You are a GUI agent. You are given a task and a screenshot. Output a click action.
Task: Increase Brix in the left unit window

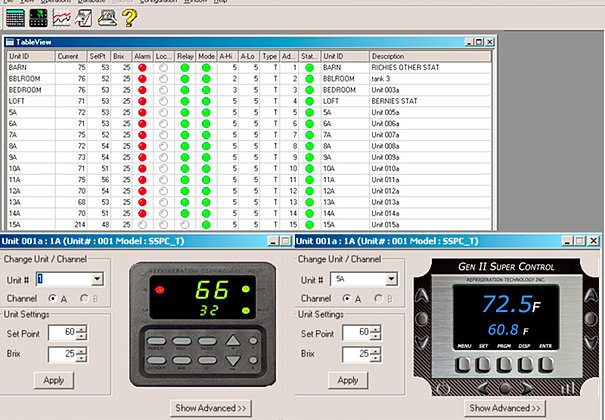[x=81, y=351]
